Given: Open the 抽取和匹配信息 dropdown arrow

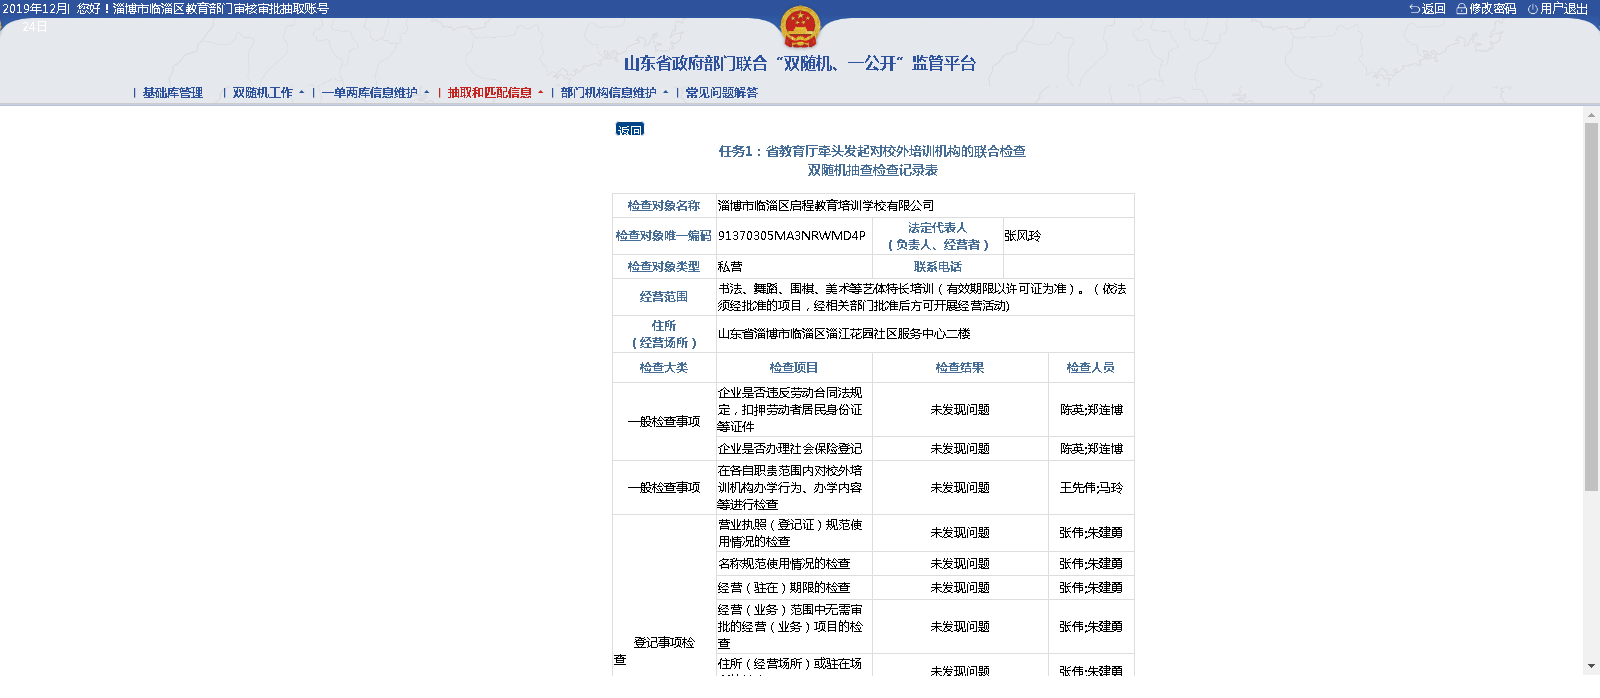Looking at the screenshot, I should pos(541,93).
